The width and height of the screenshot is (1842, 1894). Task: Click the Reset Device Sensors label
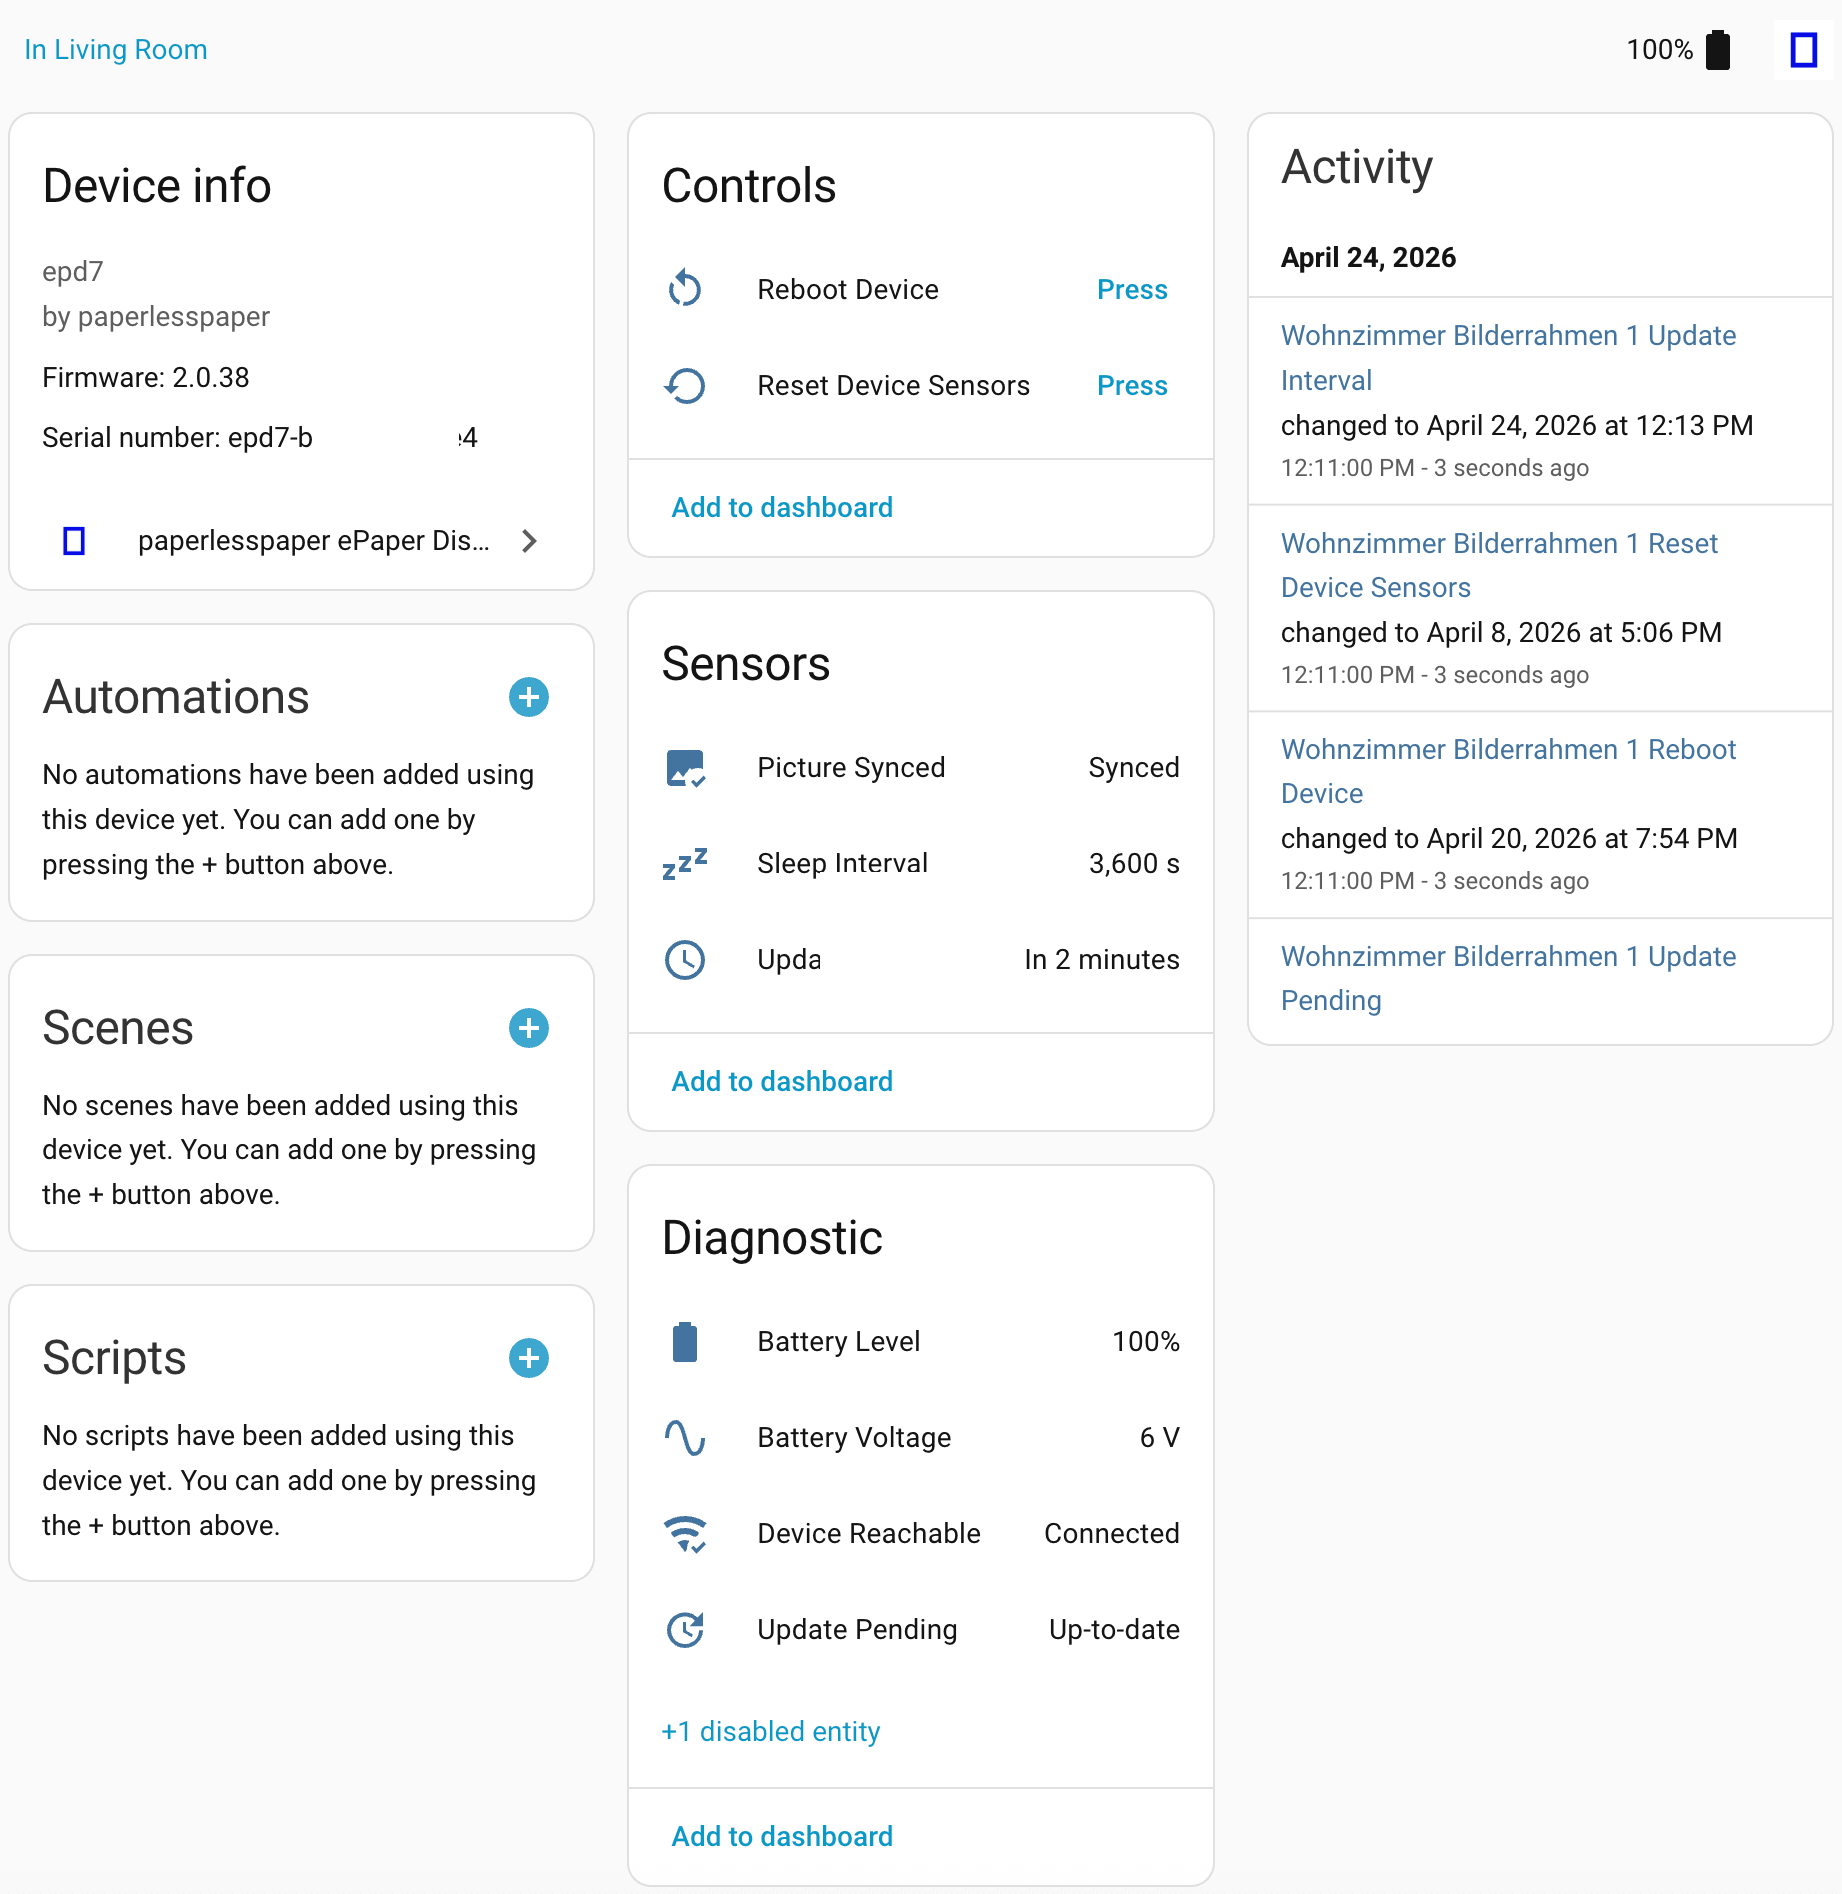coord(893,385)
